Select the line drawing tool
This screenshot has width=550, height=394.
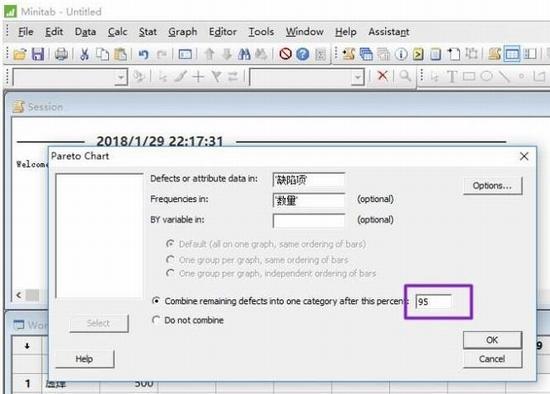[x=504, y=76]
